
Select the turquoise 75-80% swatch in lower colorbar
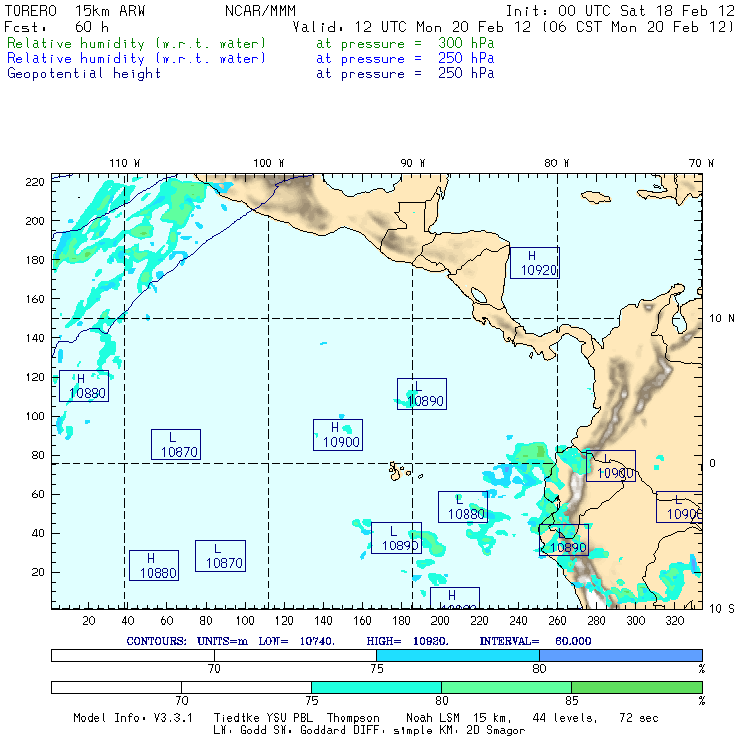click(376, 687)
